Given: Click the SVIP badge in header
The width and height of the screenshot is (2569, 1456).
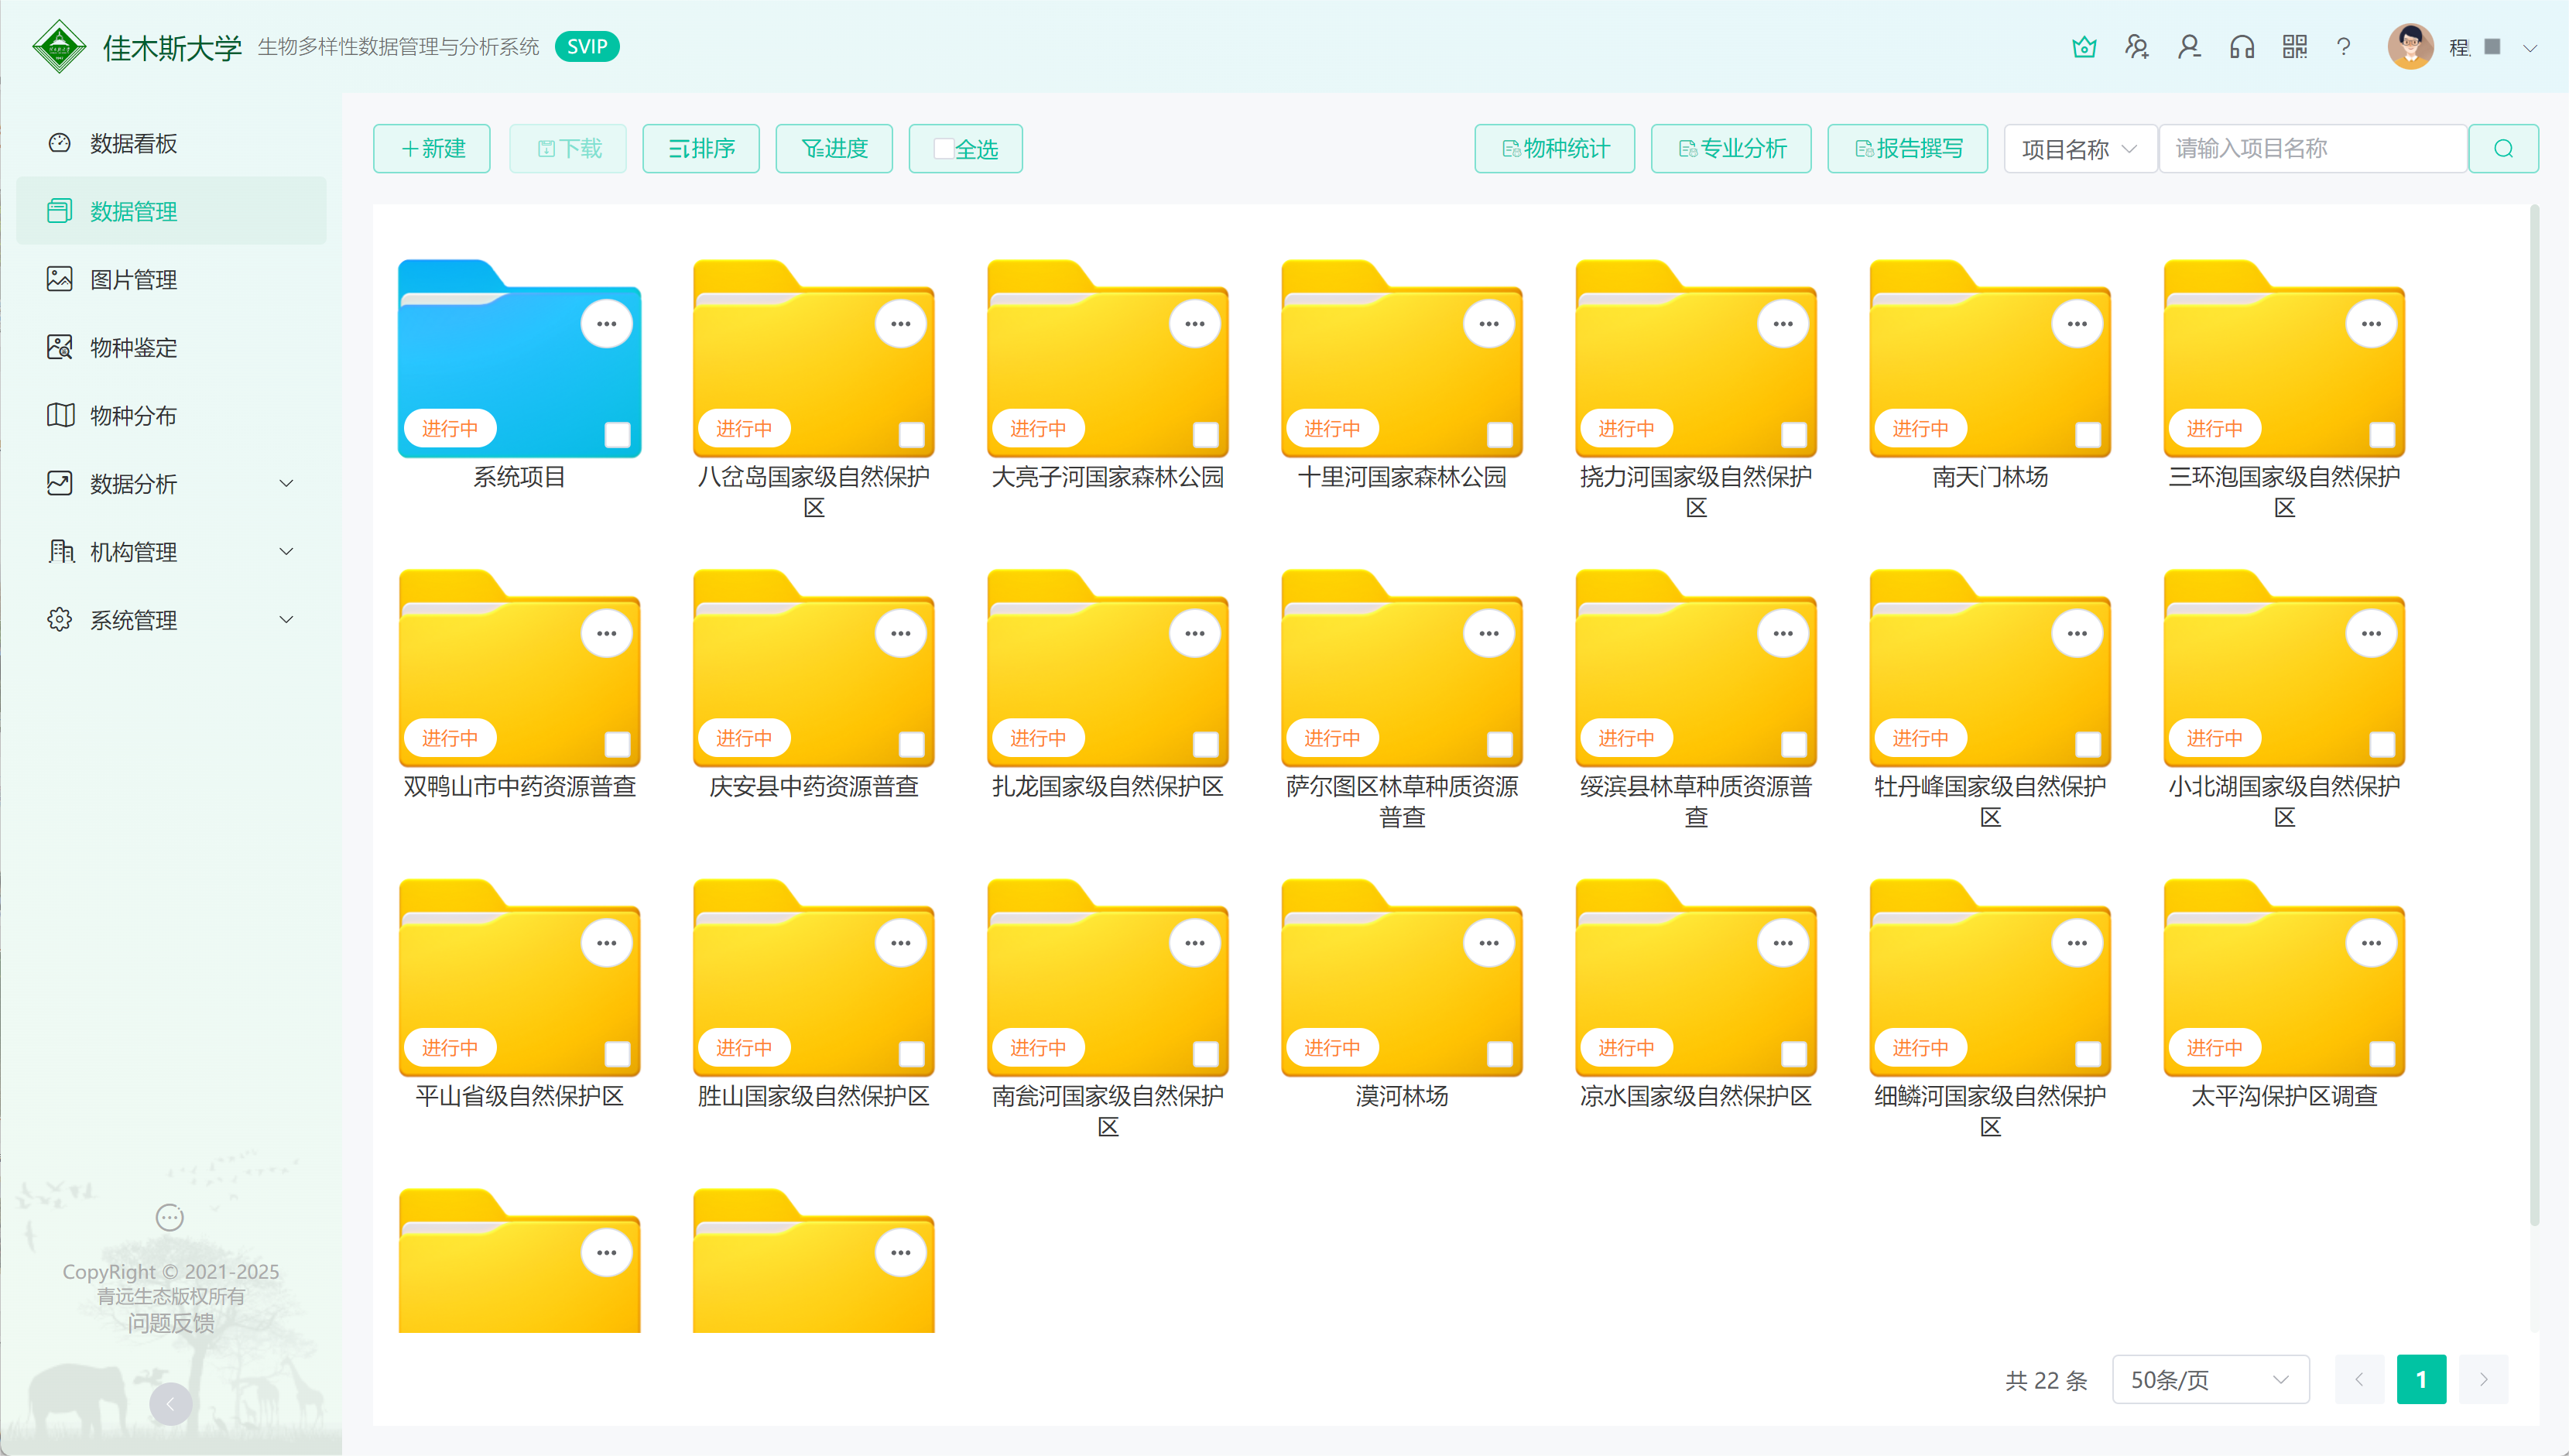Looking at the screenshot, I should click(587, 46).
